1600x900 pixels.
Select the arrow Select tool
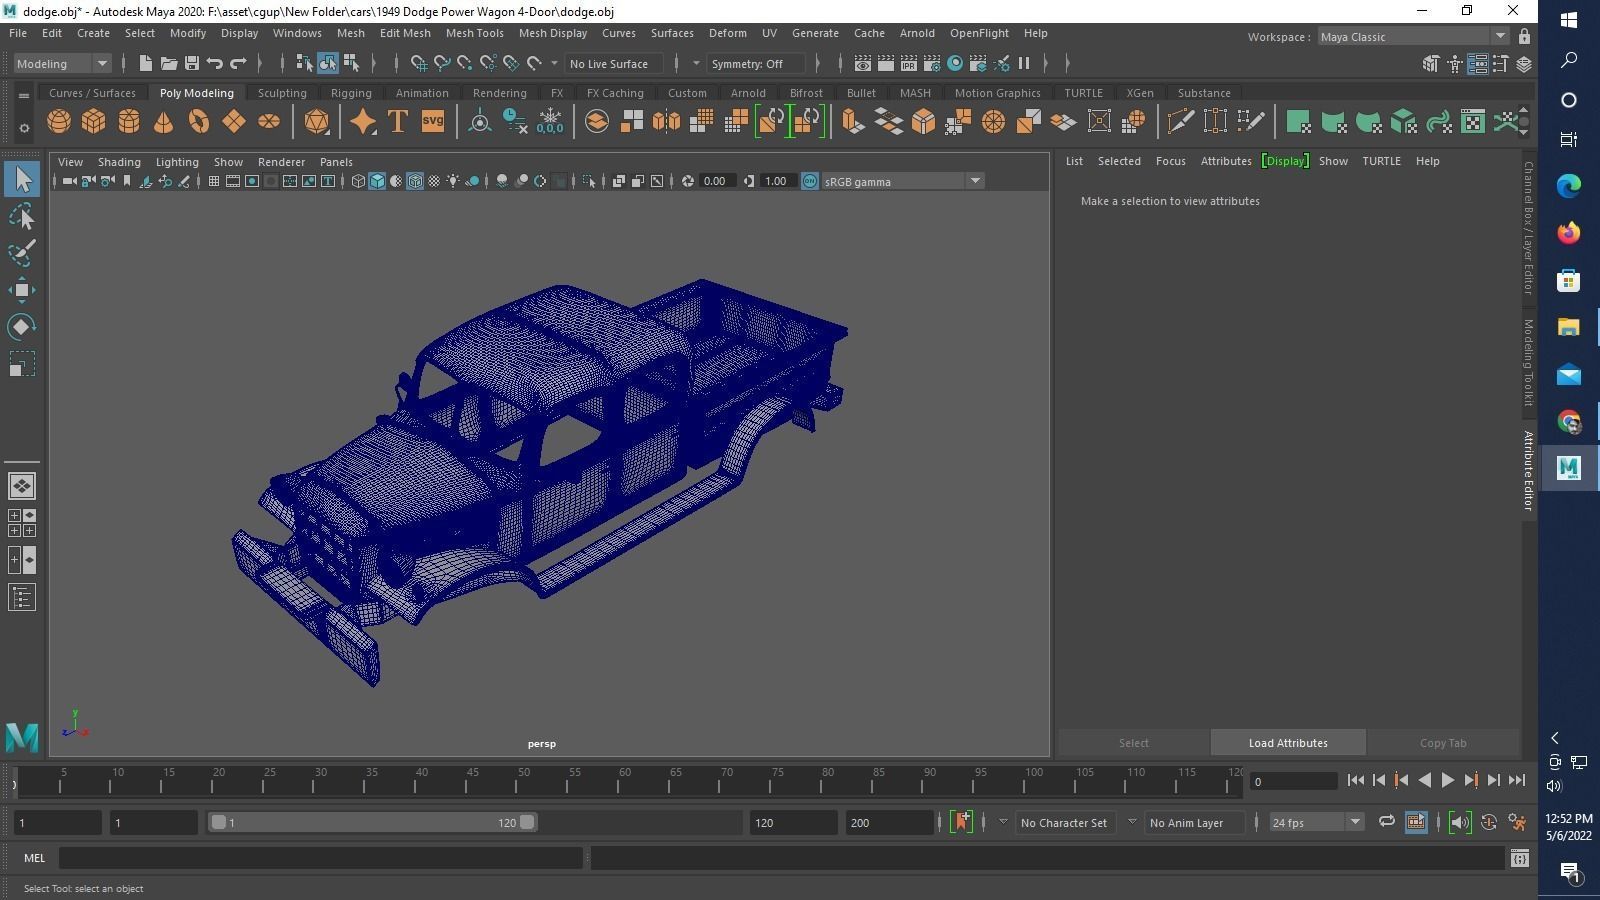(x=22, y=179)
